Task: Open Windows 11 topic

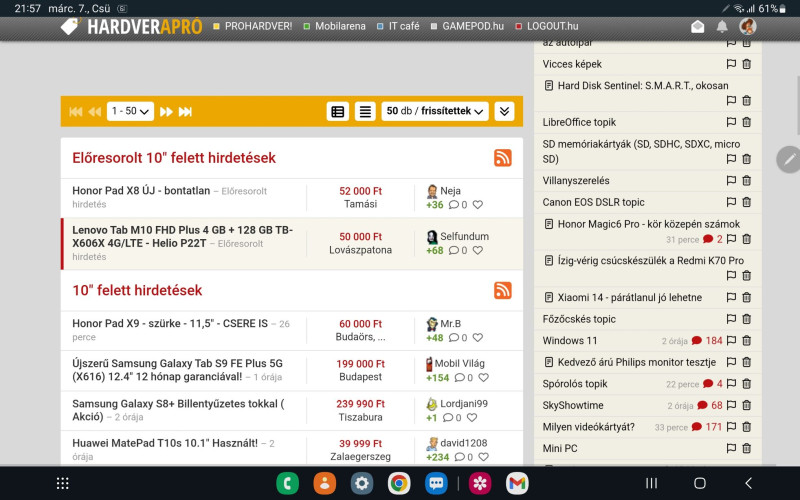Action: 570,341
